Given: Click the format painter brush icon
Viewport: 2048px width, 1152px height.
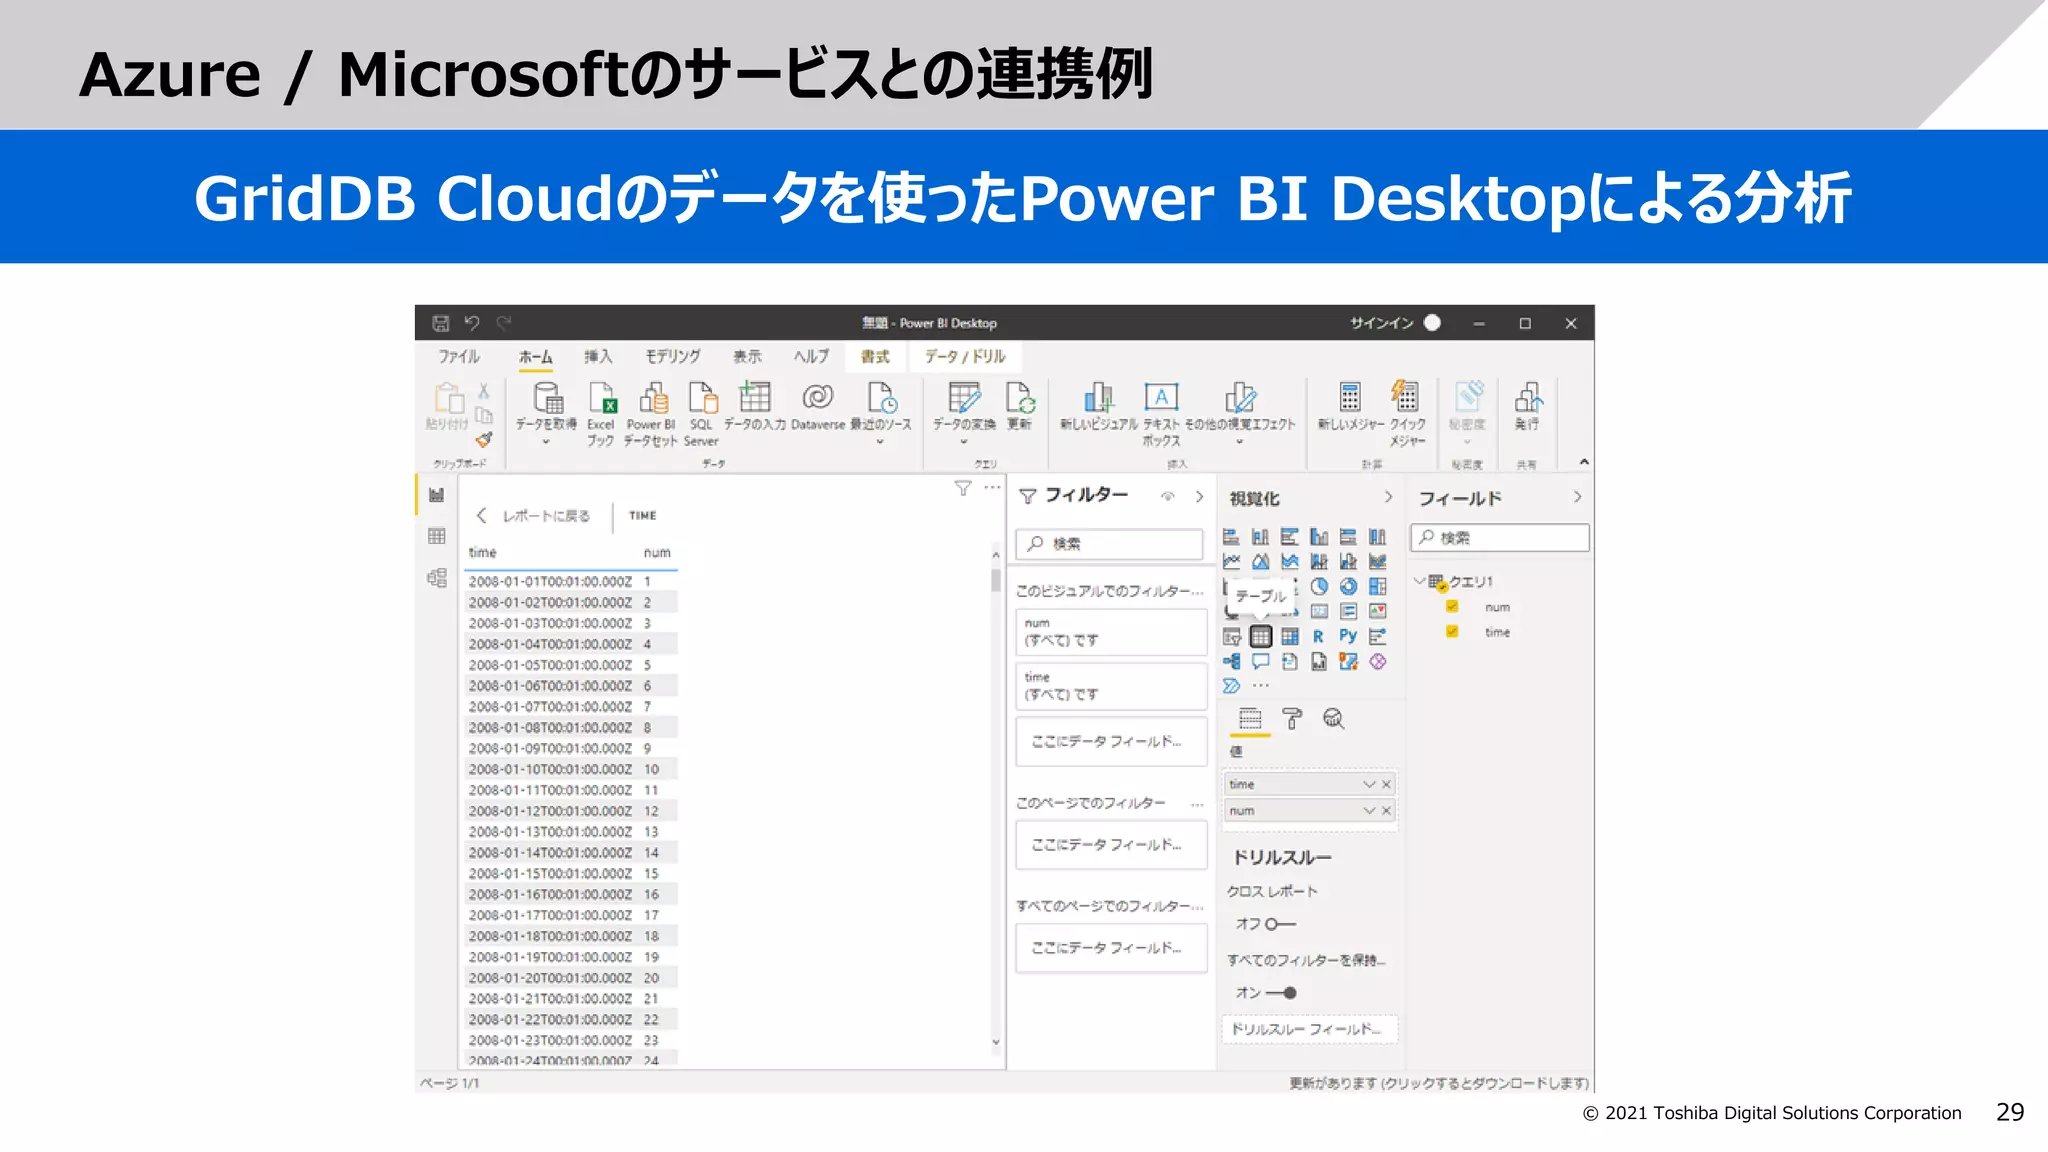Looking at the screenshot, I should (x=484, y=438).
